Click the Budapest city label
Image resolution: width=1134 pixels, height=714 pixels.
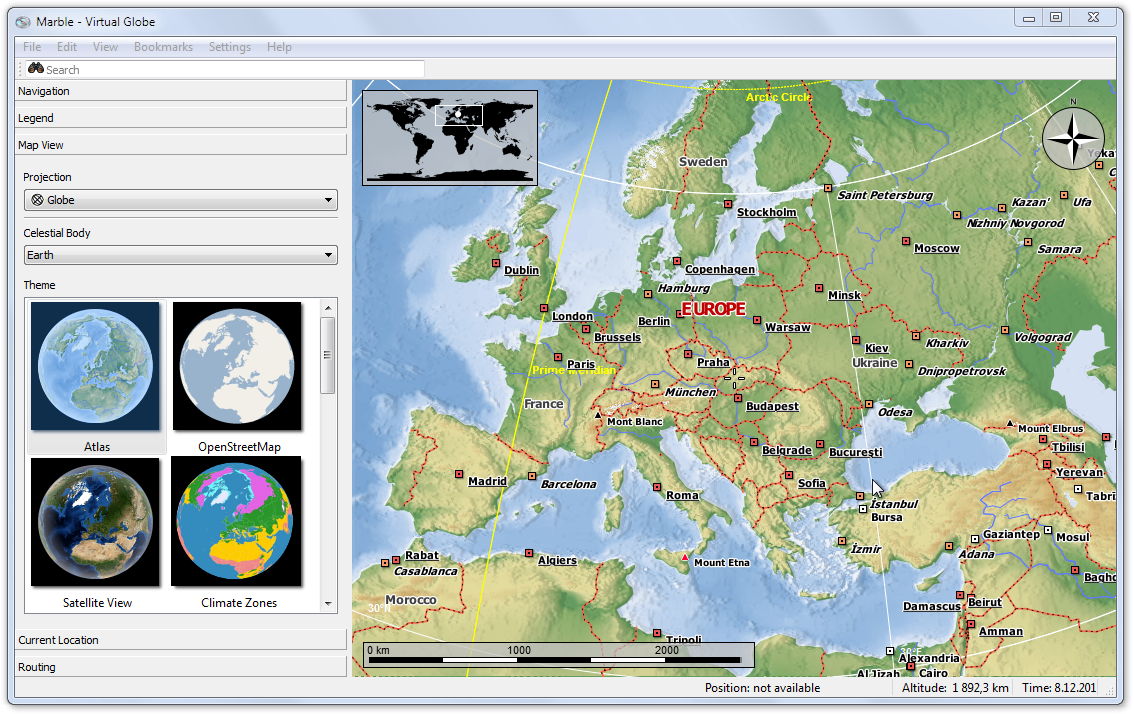tap(772, 407)
